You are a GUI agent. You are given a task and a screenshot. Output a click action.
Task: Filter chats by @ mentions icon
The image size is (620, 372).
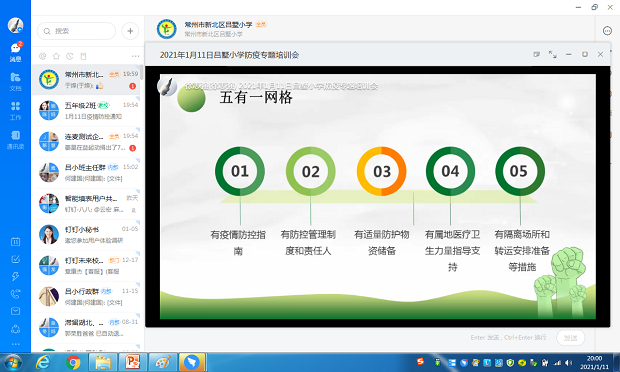(x=43, y=56)
